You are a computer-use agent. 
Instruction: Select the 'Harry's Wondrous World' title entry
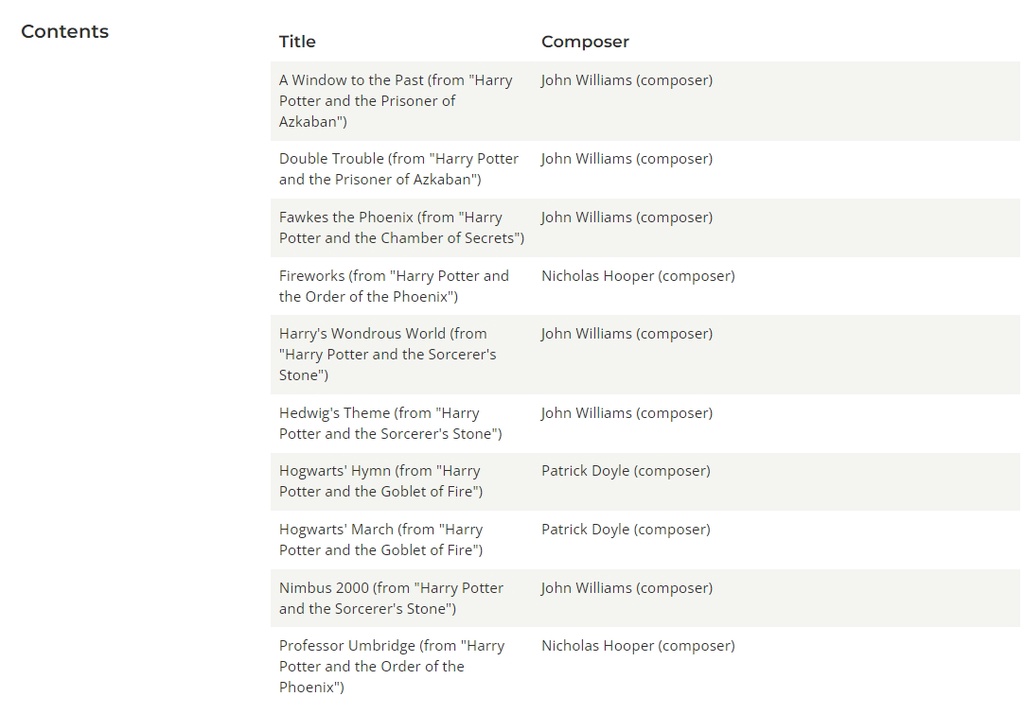coord(388,354)
